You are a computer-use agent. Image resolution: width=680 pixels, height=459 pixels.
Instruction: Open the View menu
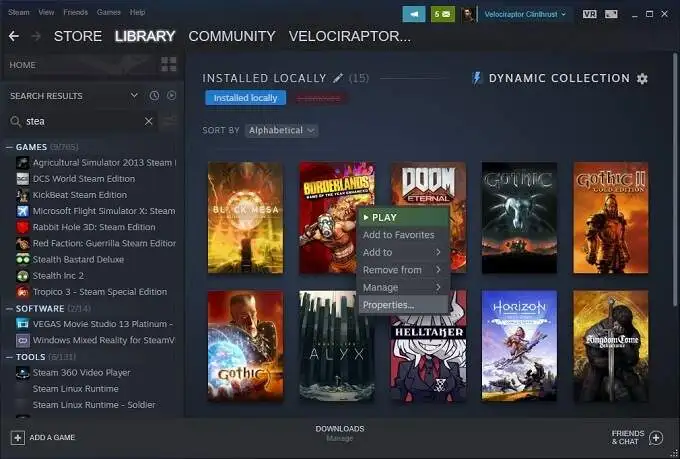coord(46,12)
